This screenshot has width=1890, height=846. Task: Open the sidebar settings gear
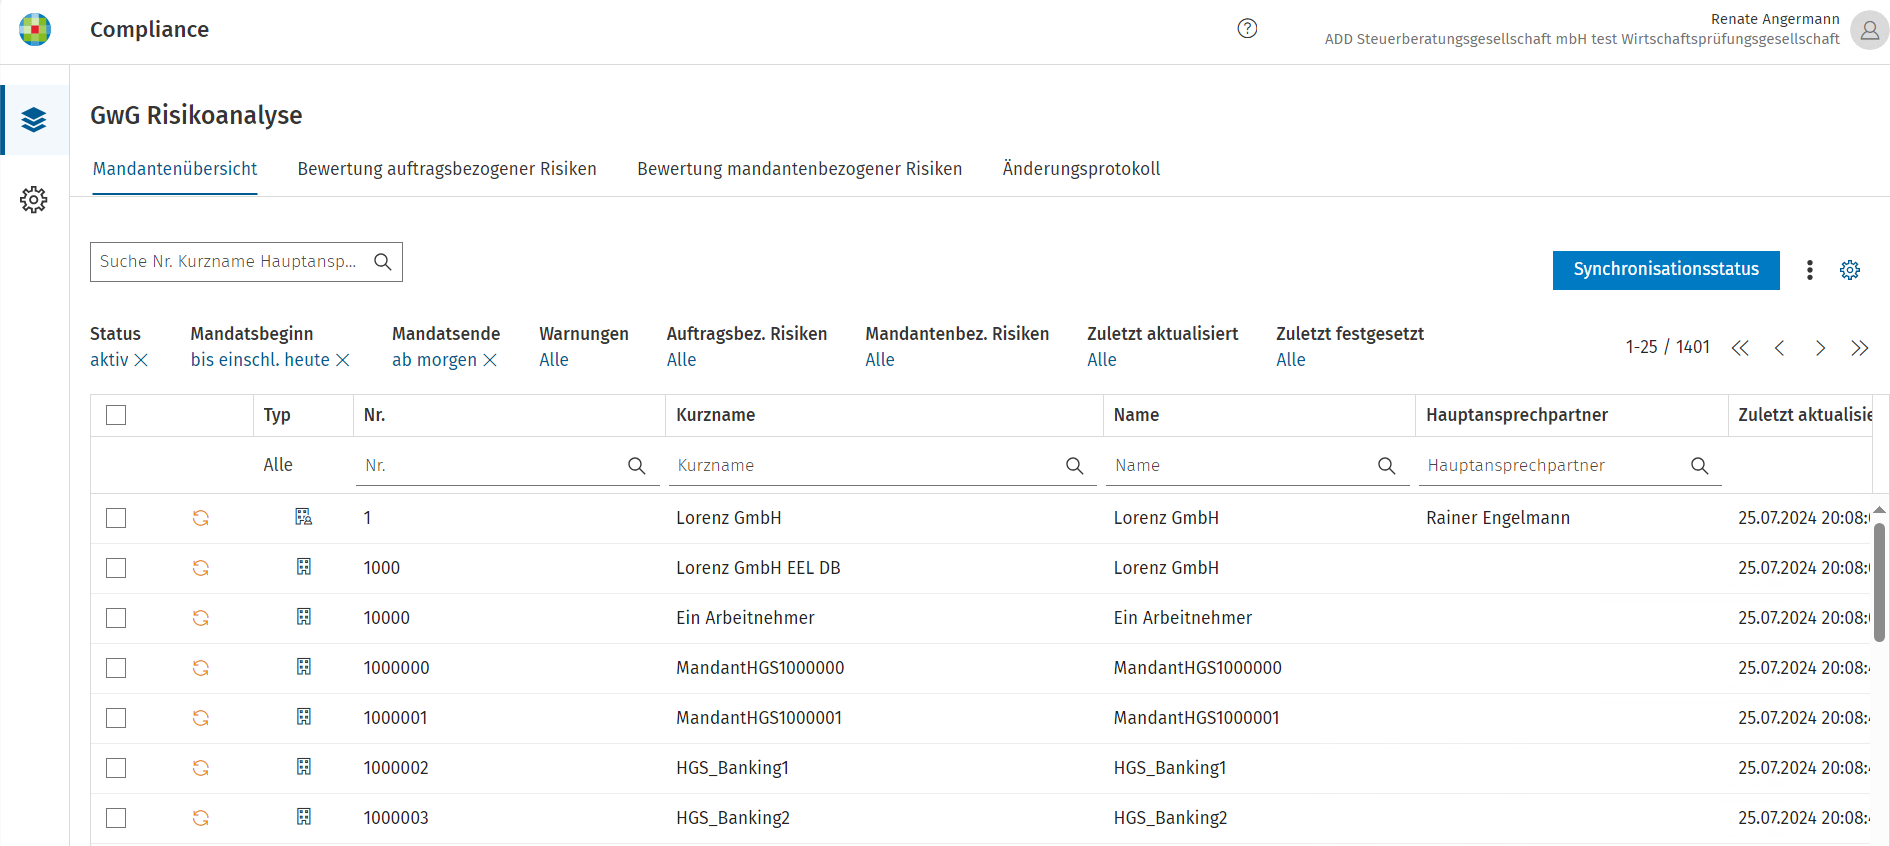[34, 200]
